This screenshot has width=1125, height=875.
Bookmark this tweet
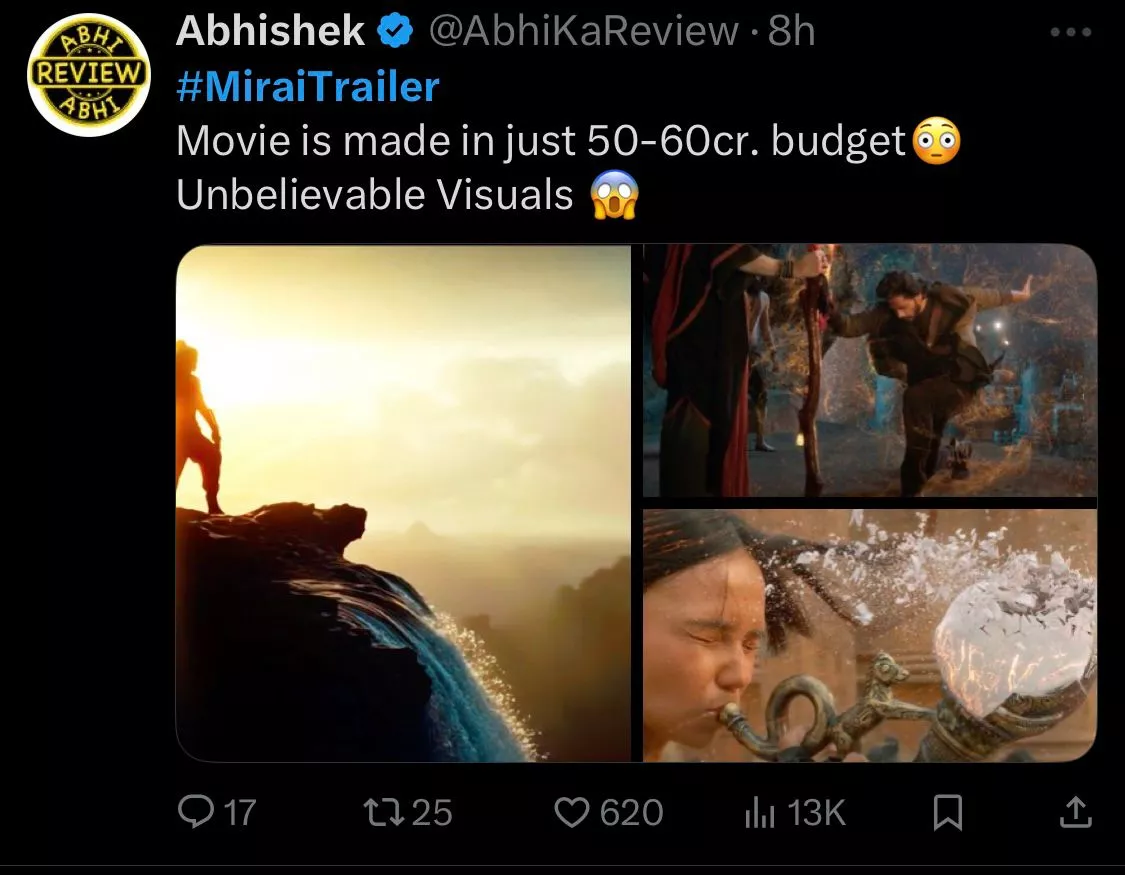(x=947, y=812)
